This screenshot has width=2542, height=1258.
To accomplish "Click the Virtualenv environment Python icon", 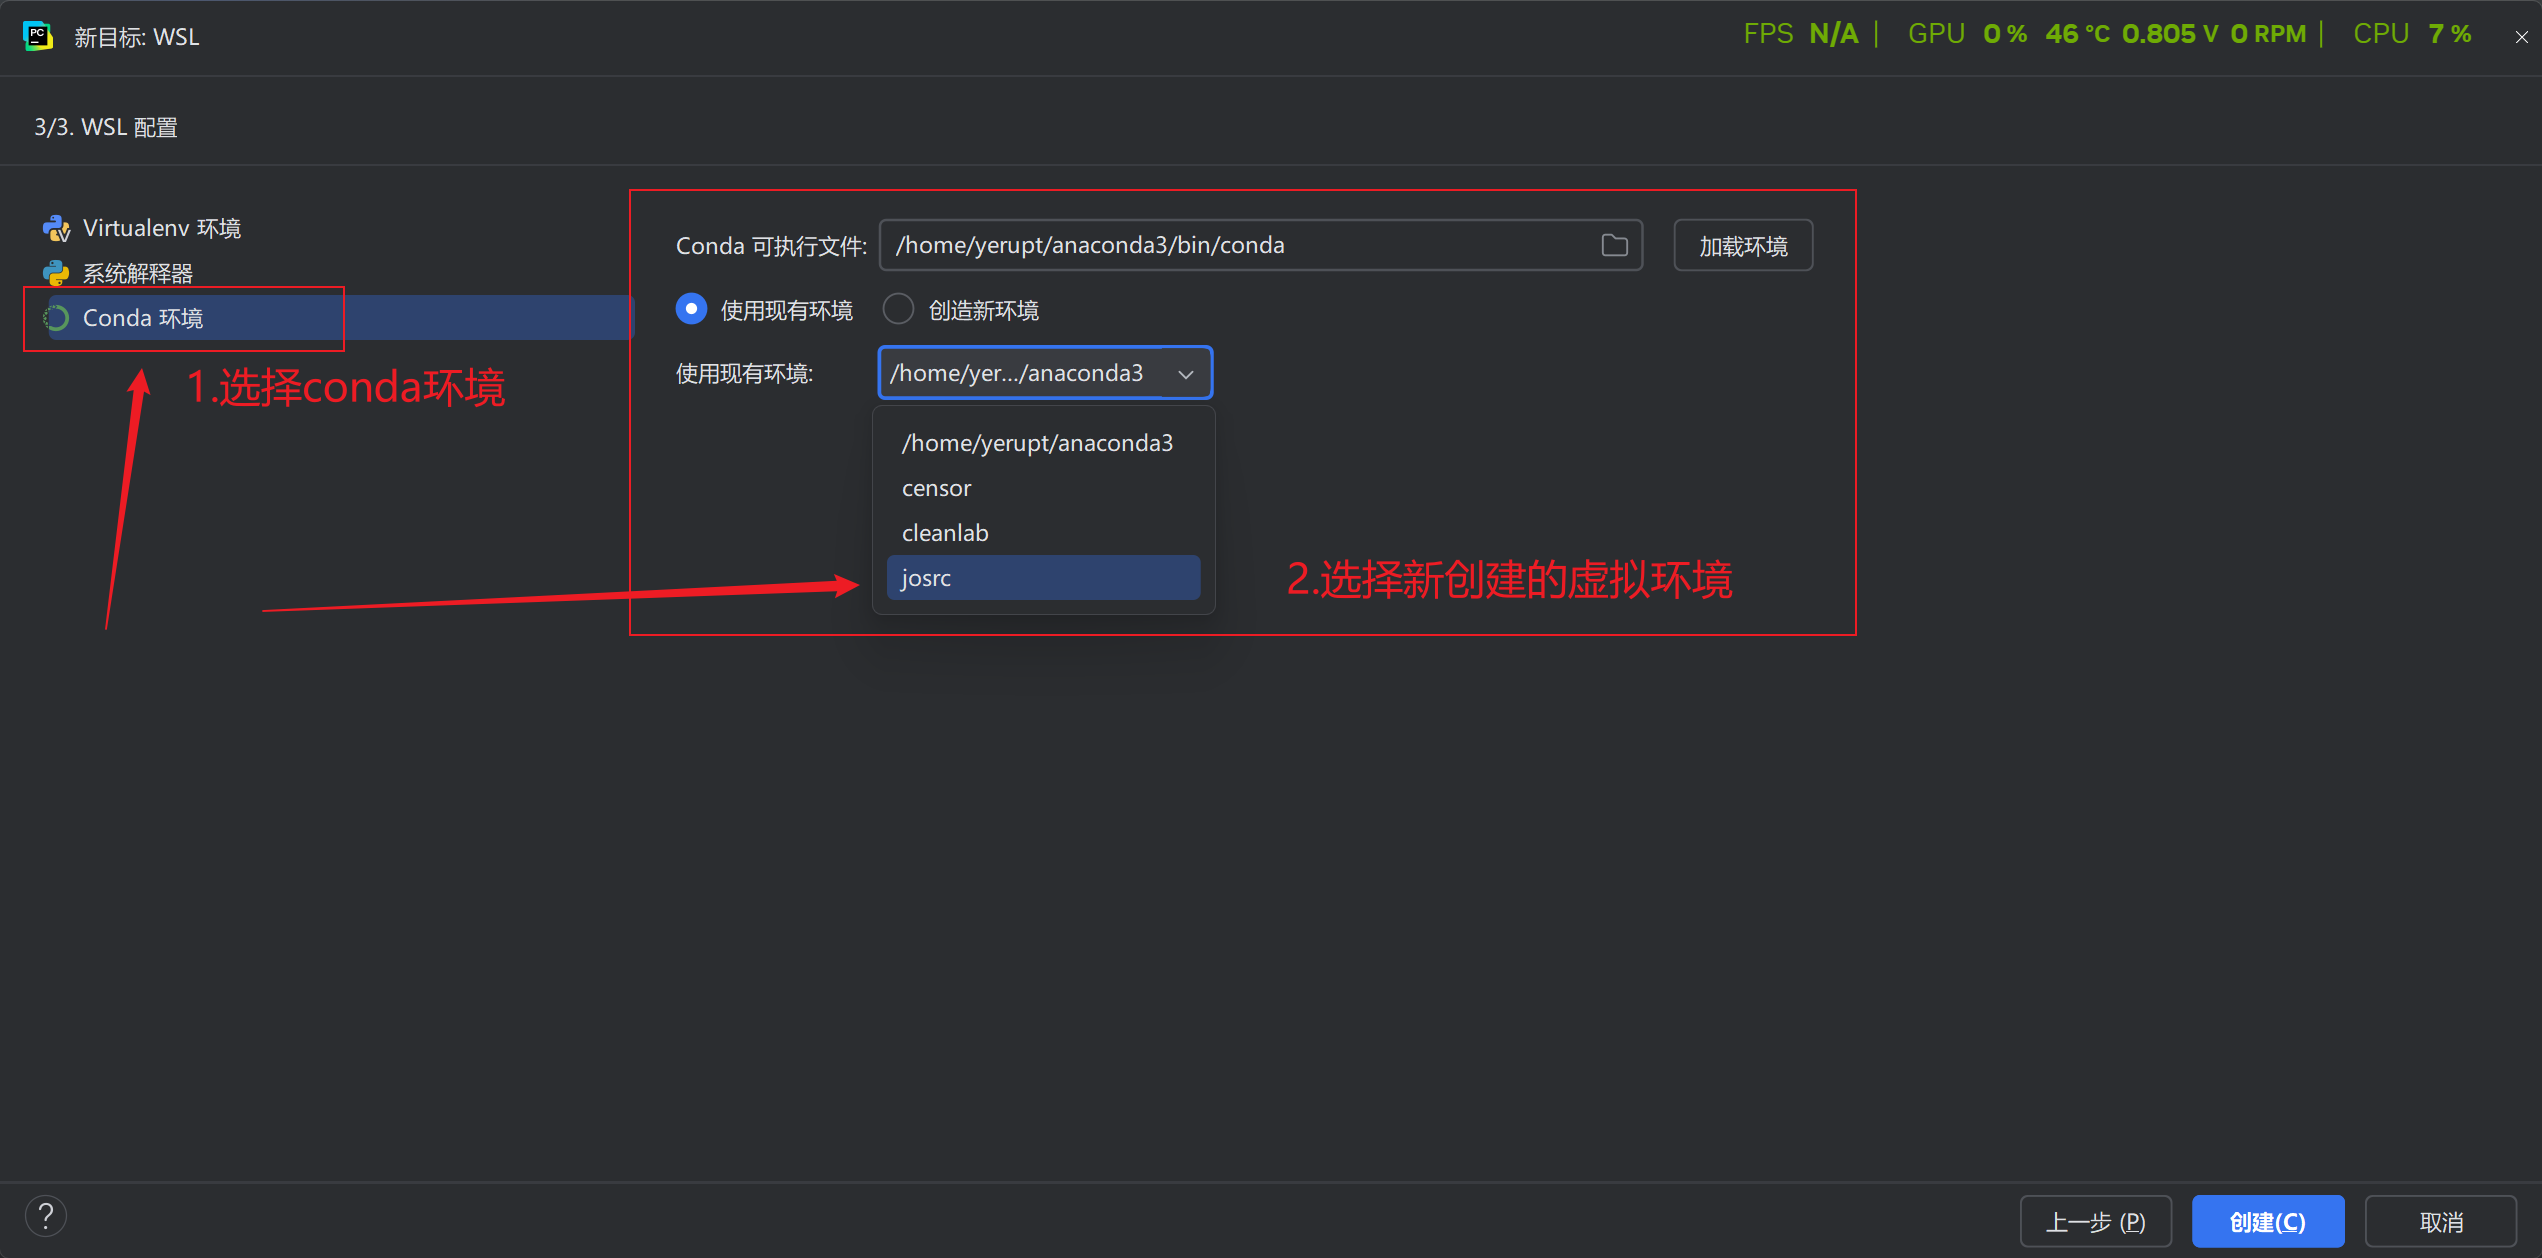I will [56, 229].
